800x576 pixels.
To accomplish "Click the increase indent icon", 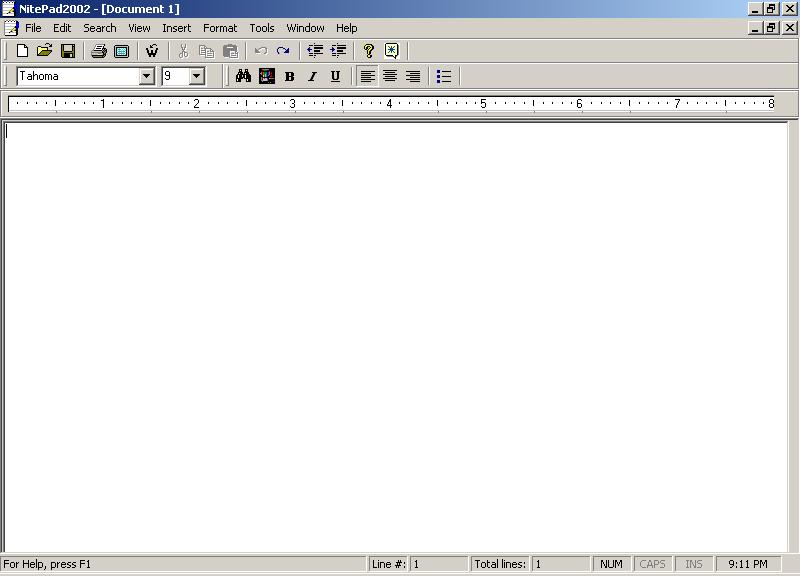I will (x=338, y=51).
